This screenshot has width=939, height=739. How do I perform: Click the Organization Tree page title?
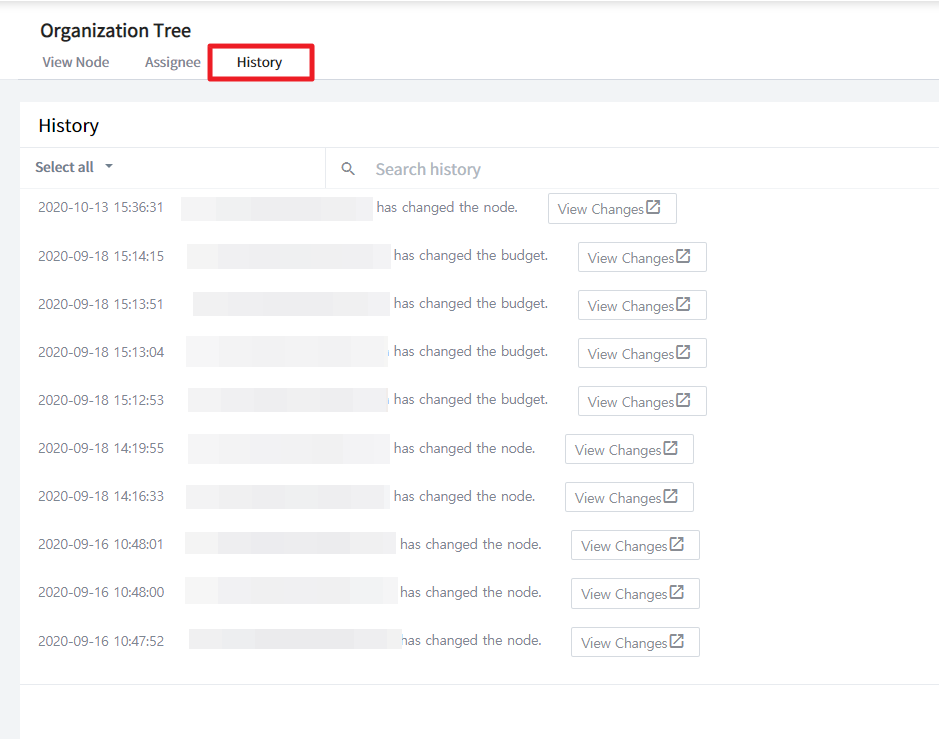tap(115, 31)
